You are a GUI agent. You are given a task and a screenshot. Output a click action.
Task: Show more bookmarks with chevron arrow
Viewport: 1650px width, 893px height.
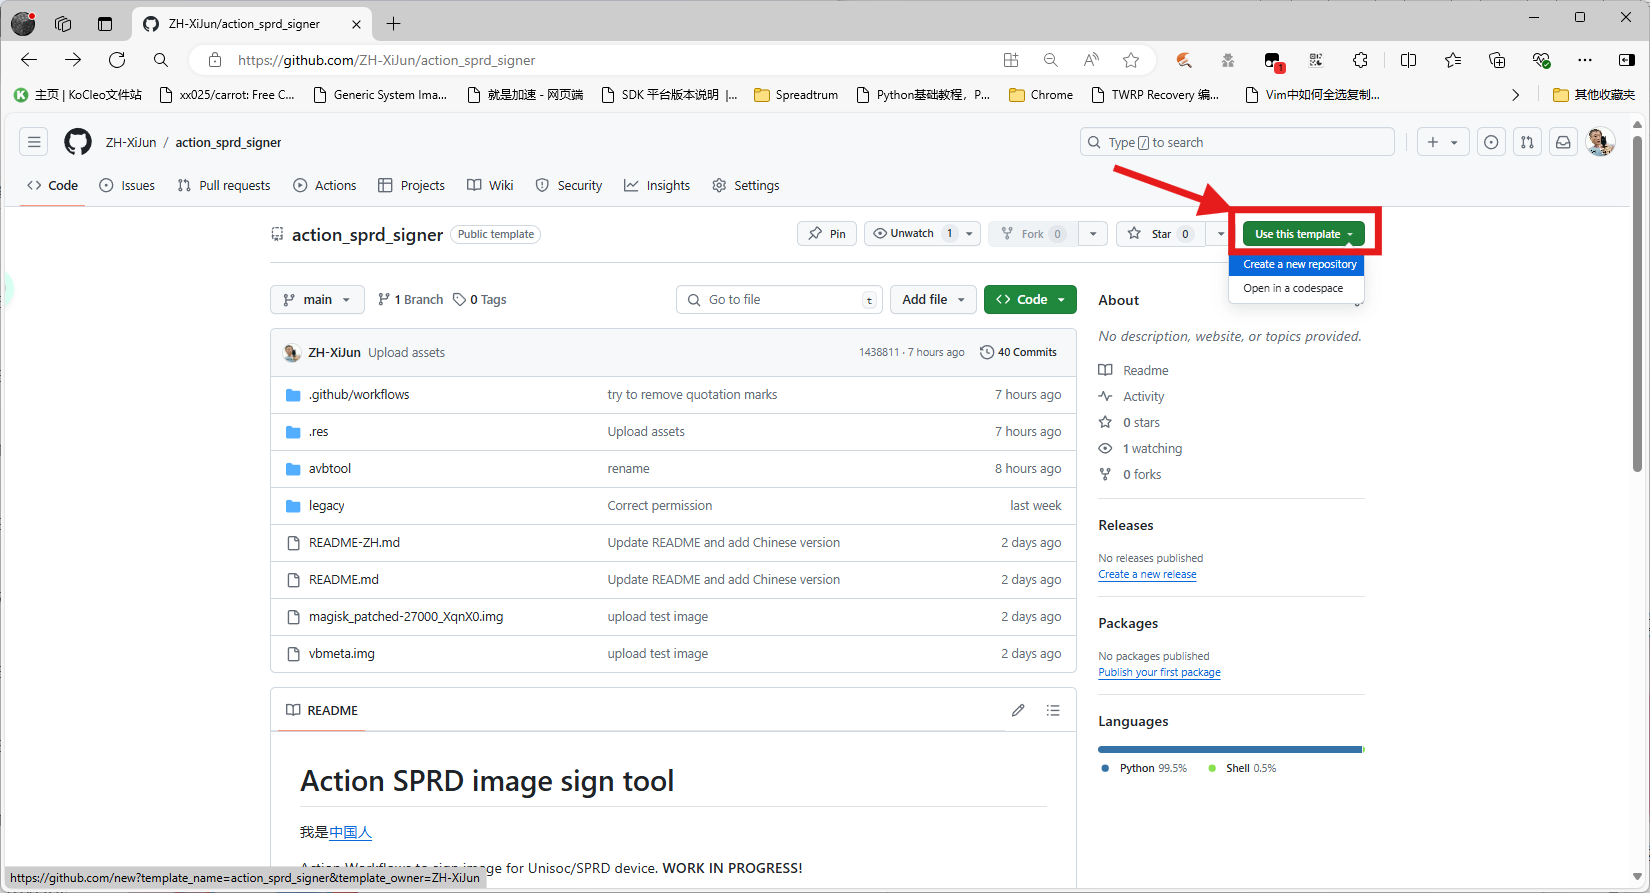point(1516,95)
